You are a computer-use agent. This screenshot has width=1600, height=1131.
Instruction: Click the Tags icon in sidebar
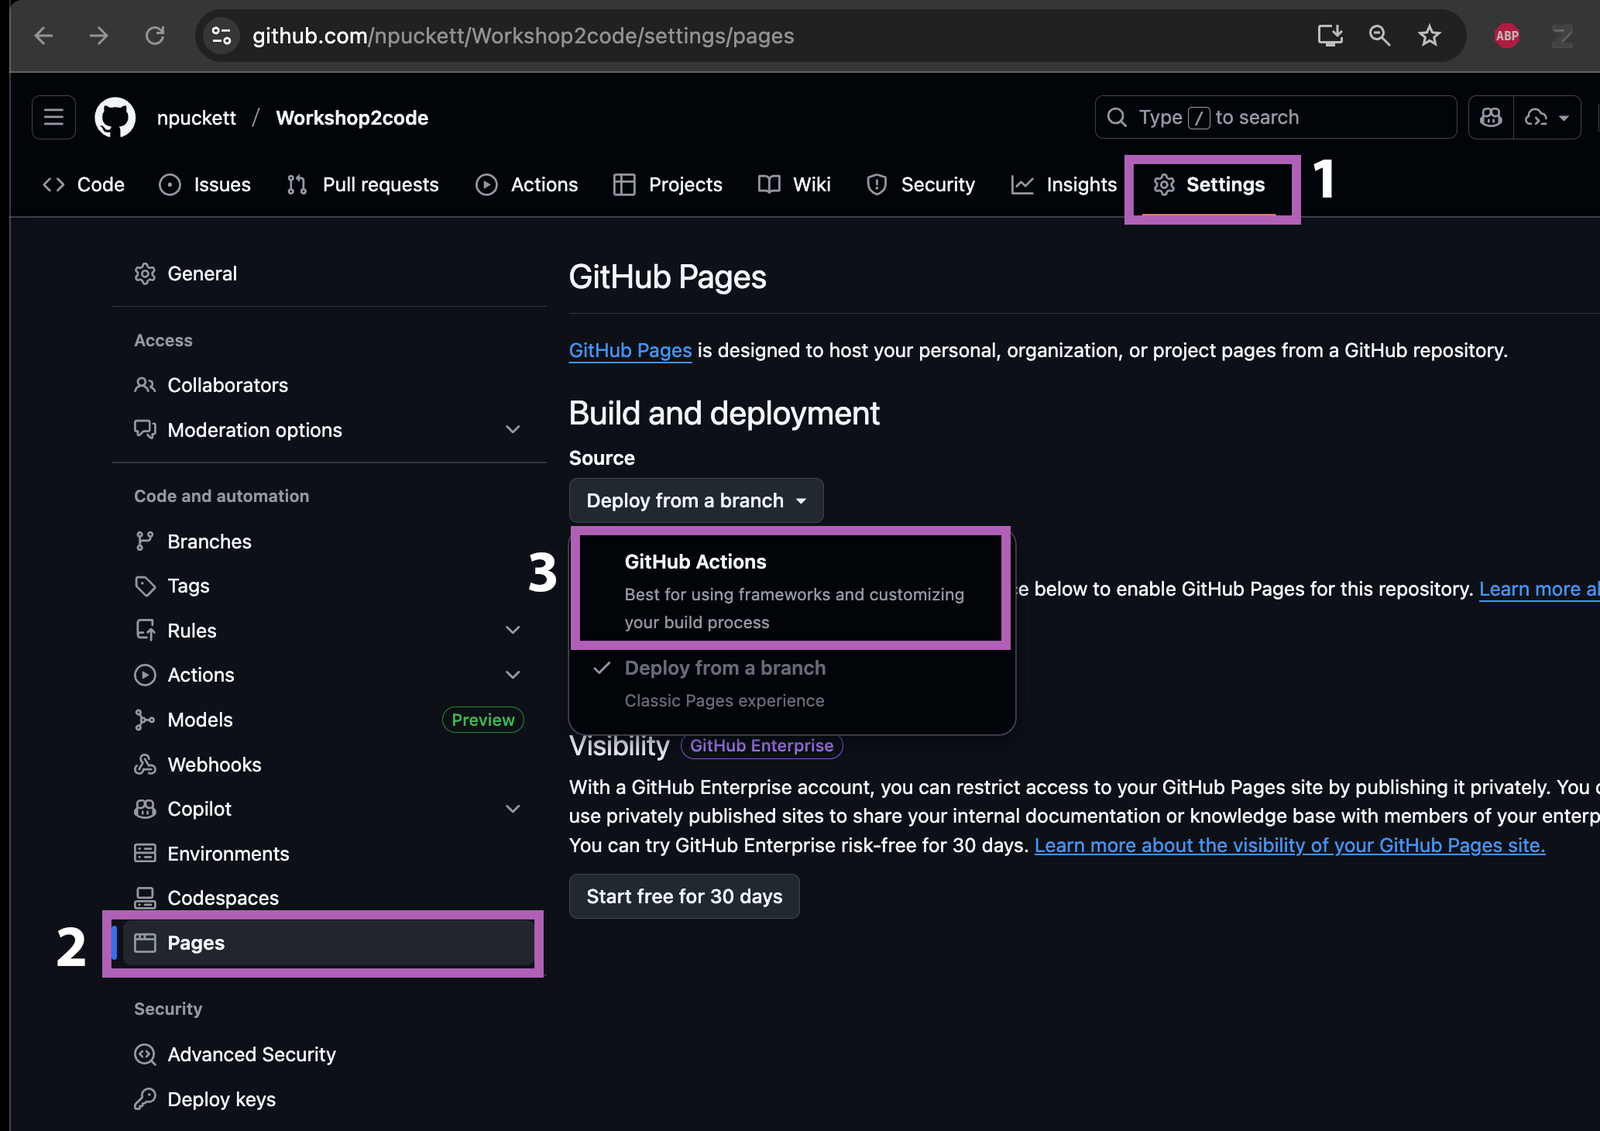click(145, 586)
